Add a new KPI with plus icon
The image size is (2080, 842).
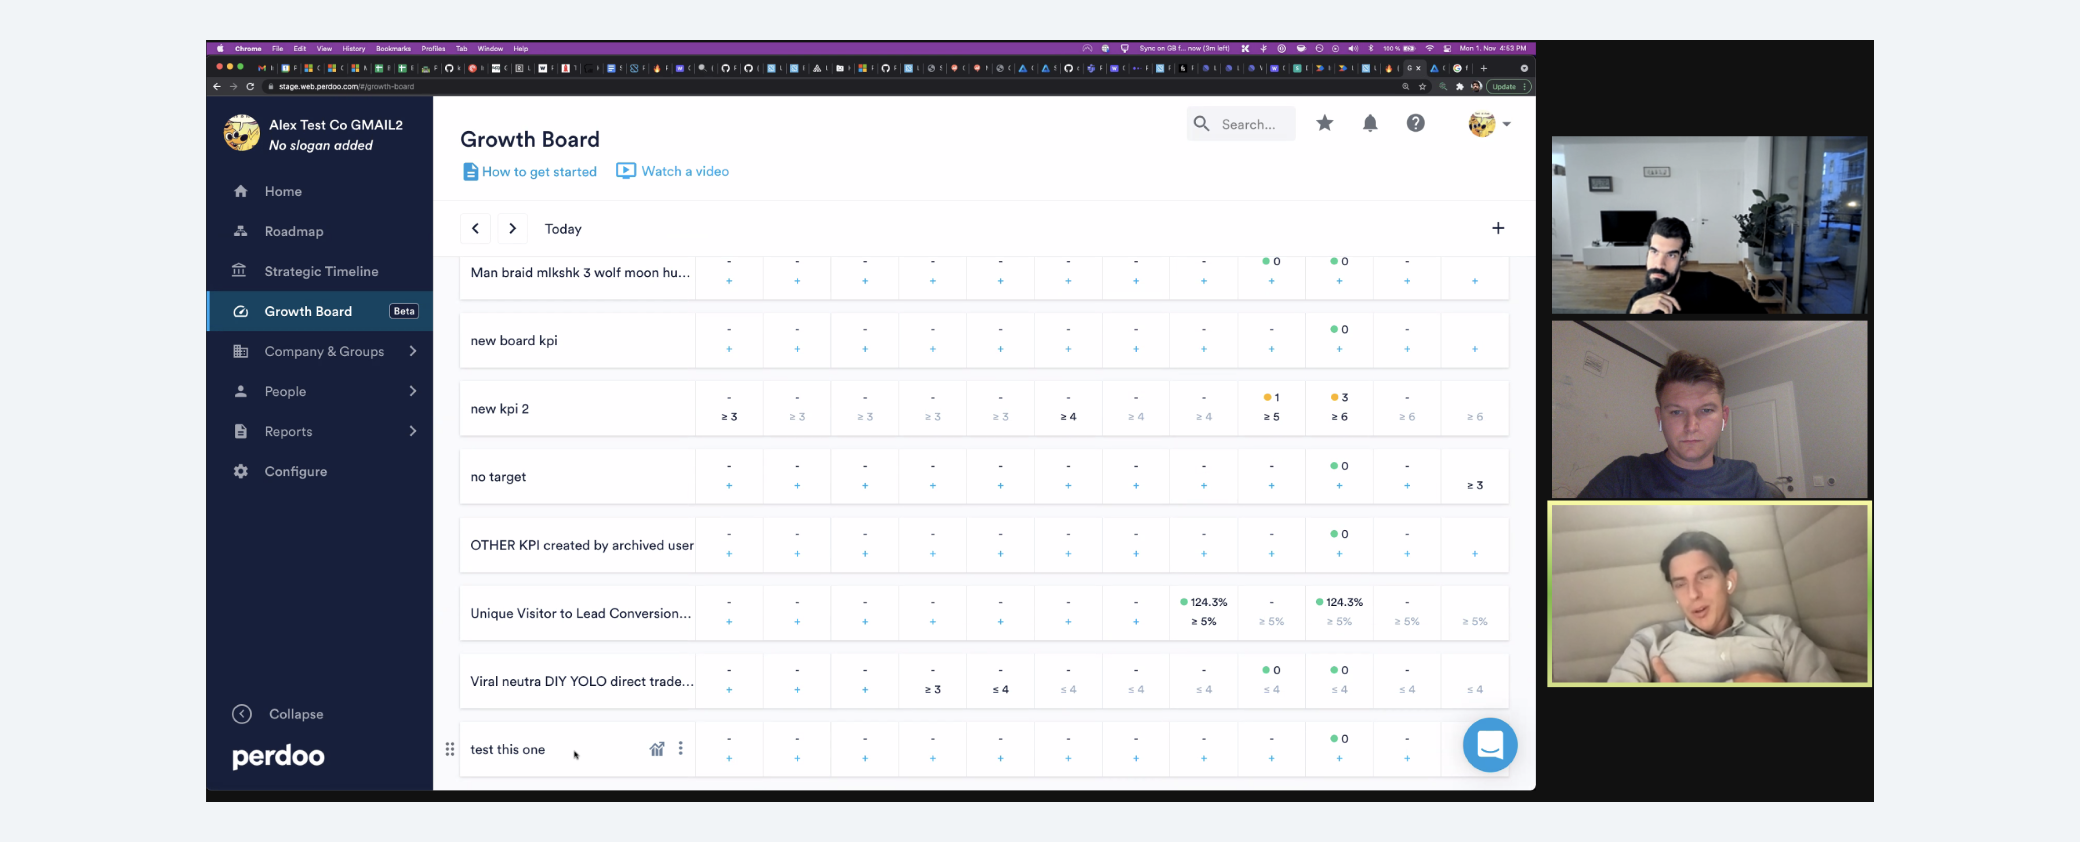point(1497,228)
